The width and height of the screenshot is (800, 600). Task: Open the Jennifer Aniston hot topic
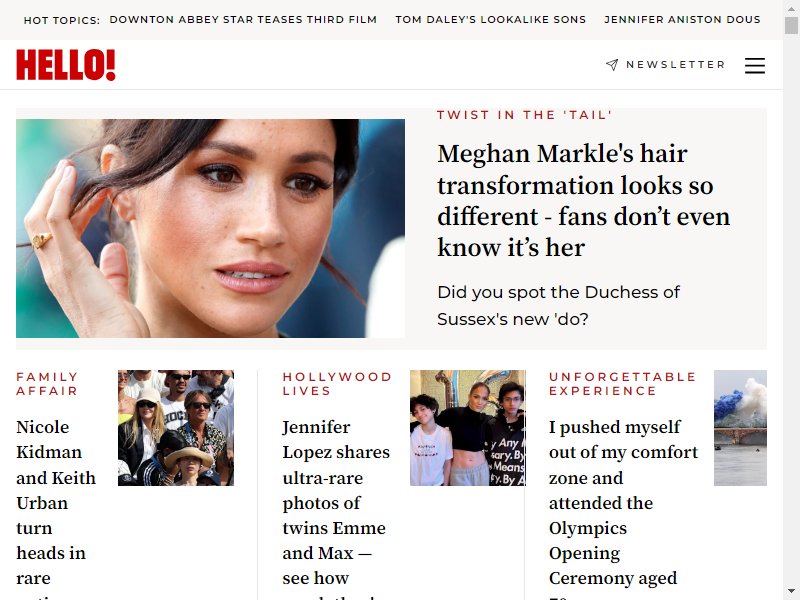tap(682, 19)
